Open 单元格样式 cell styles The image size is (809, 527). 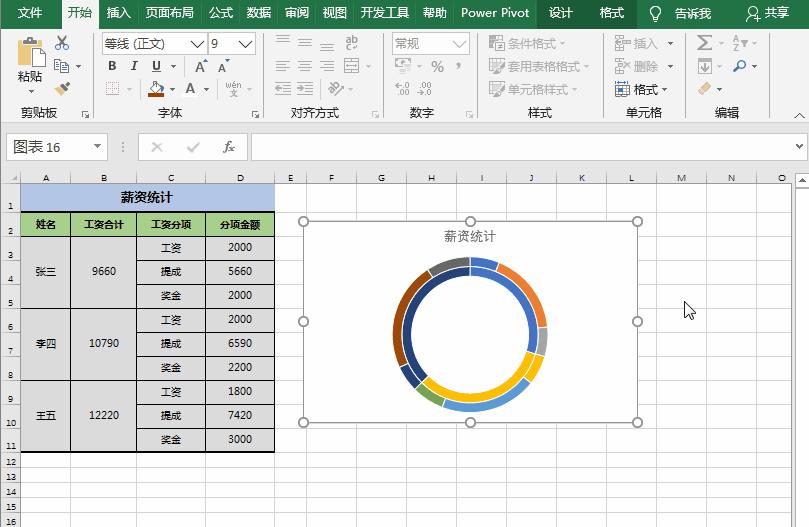(x=532, y=89)
